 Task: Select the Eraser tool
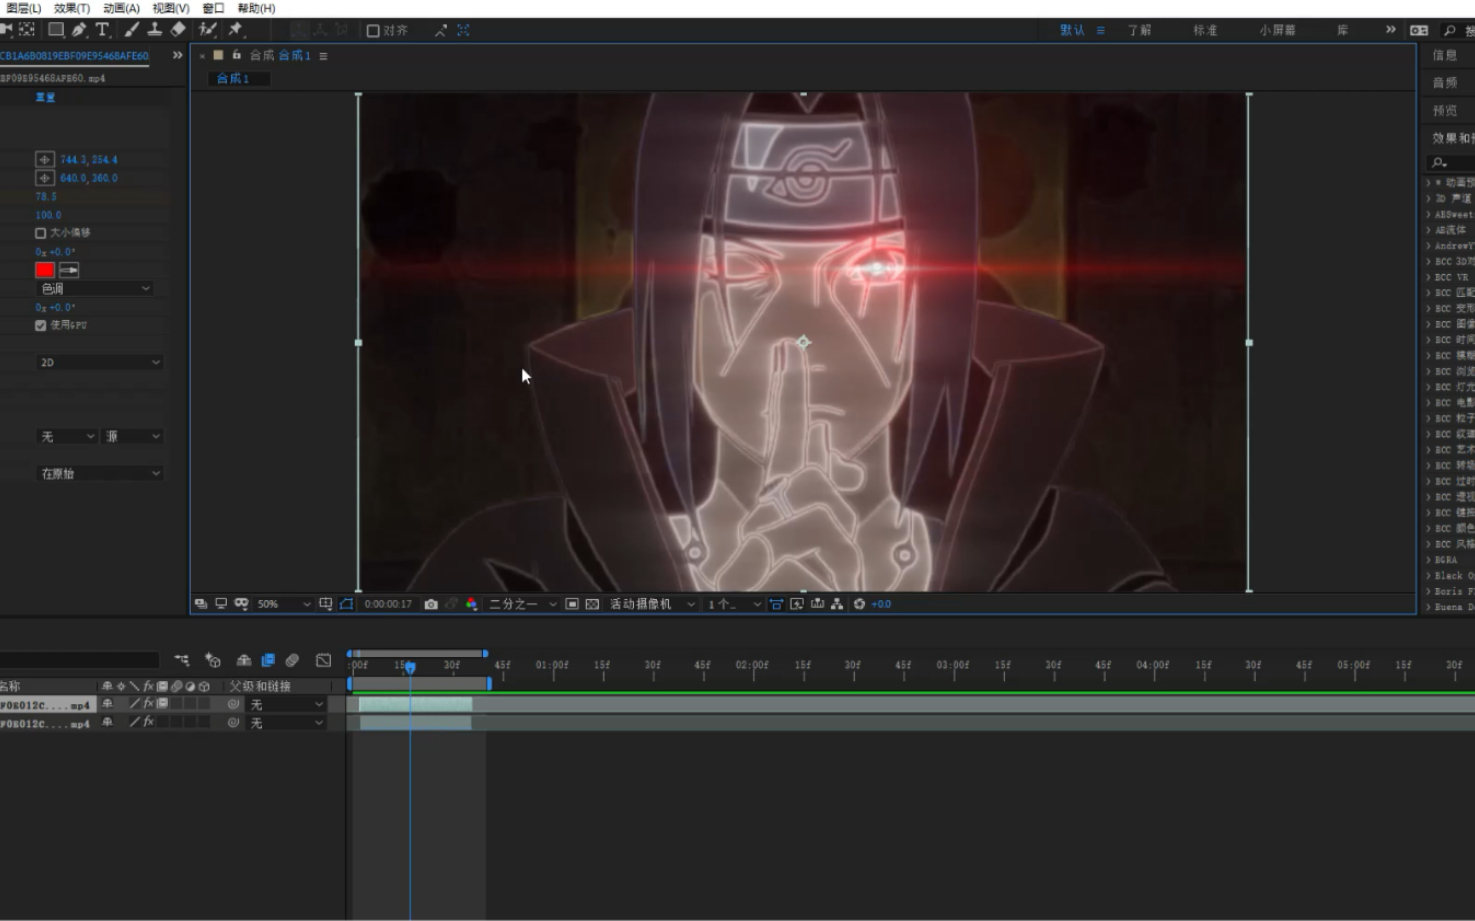click(178, 30)
